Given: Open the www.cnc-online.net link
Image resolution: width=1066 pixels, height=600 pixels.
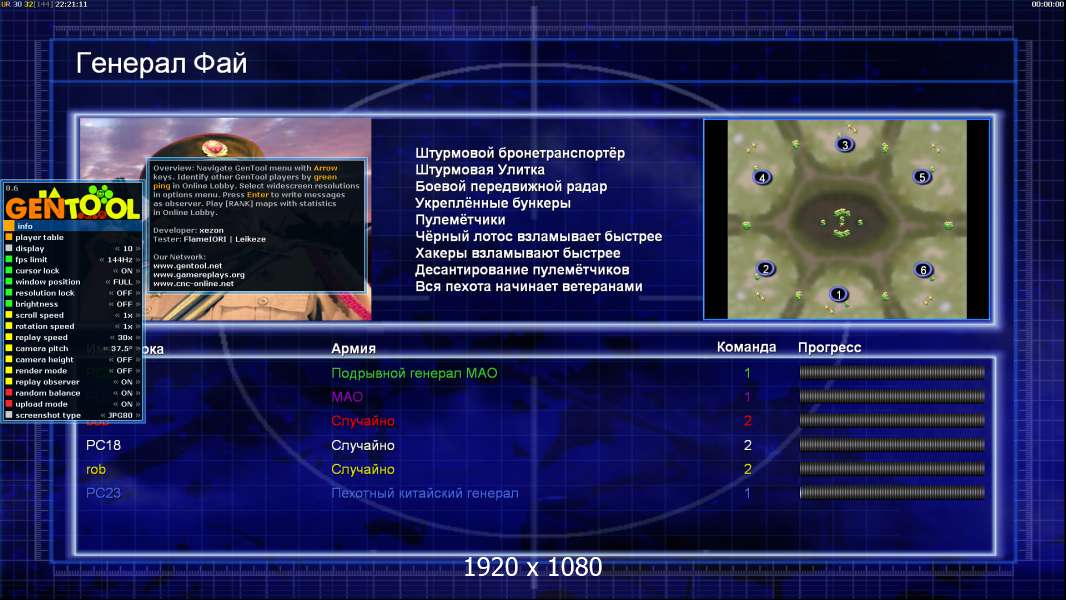Looking at the screenshot, I should [193, 283].
